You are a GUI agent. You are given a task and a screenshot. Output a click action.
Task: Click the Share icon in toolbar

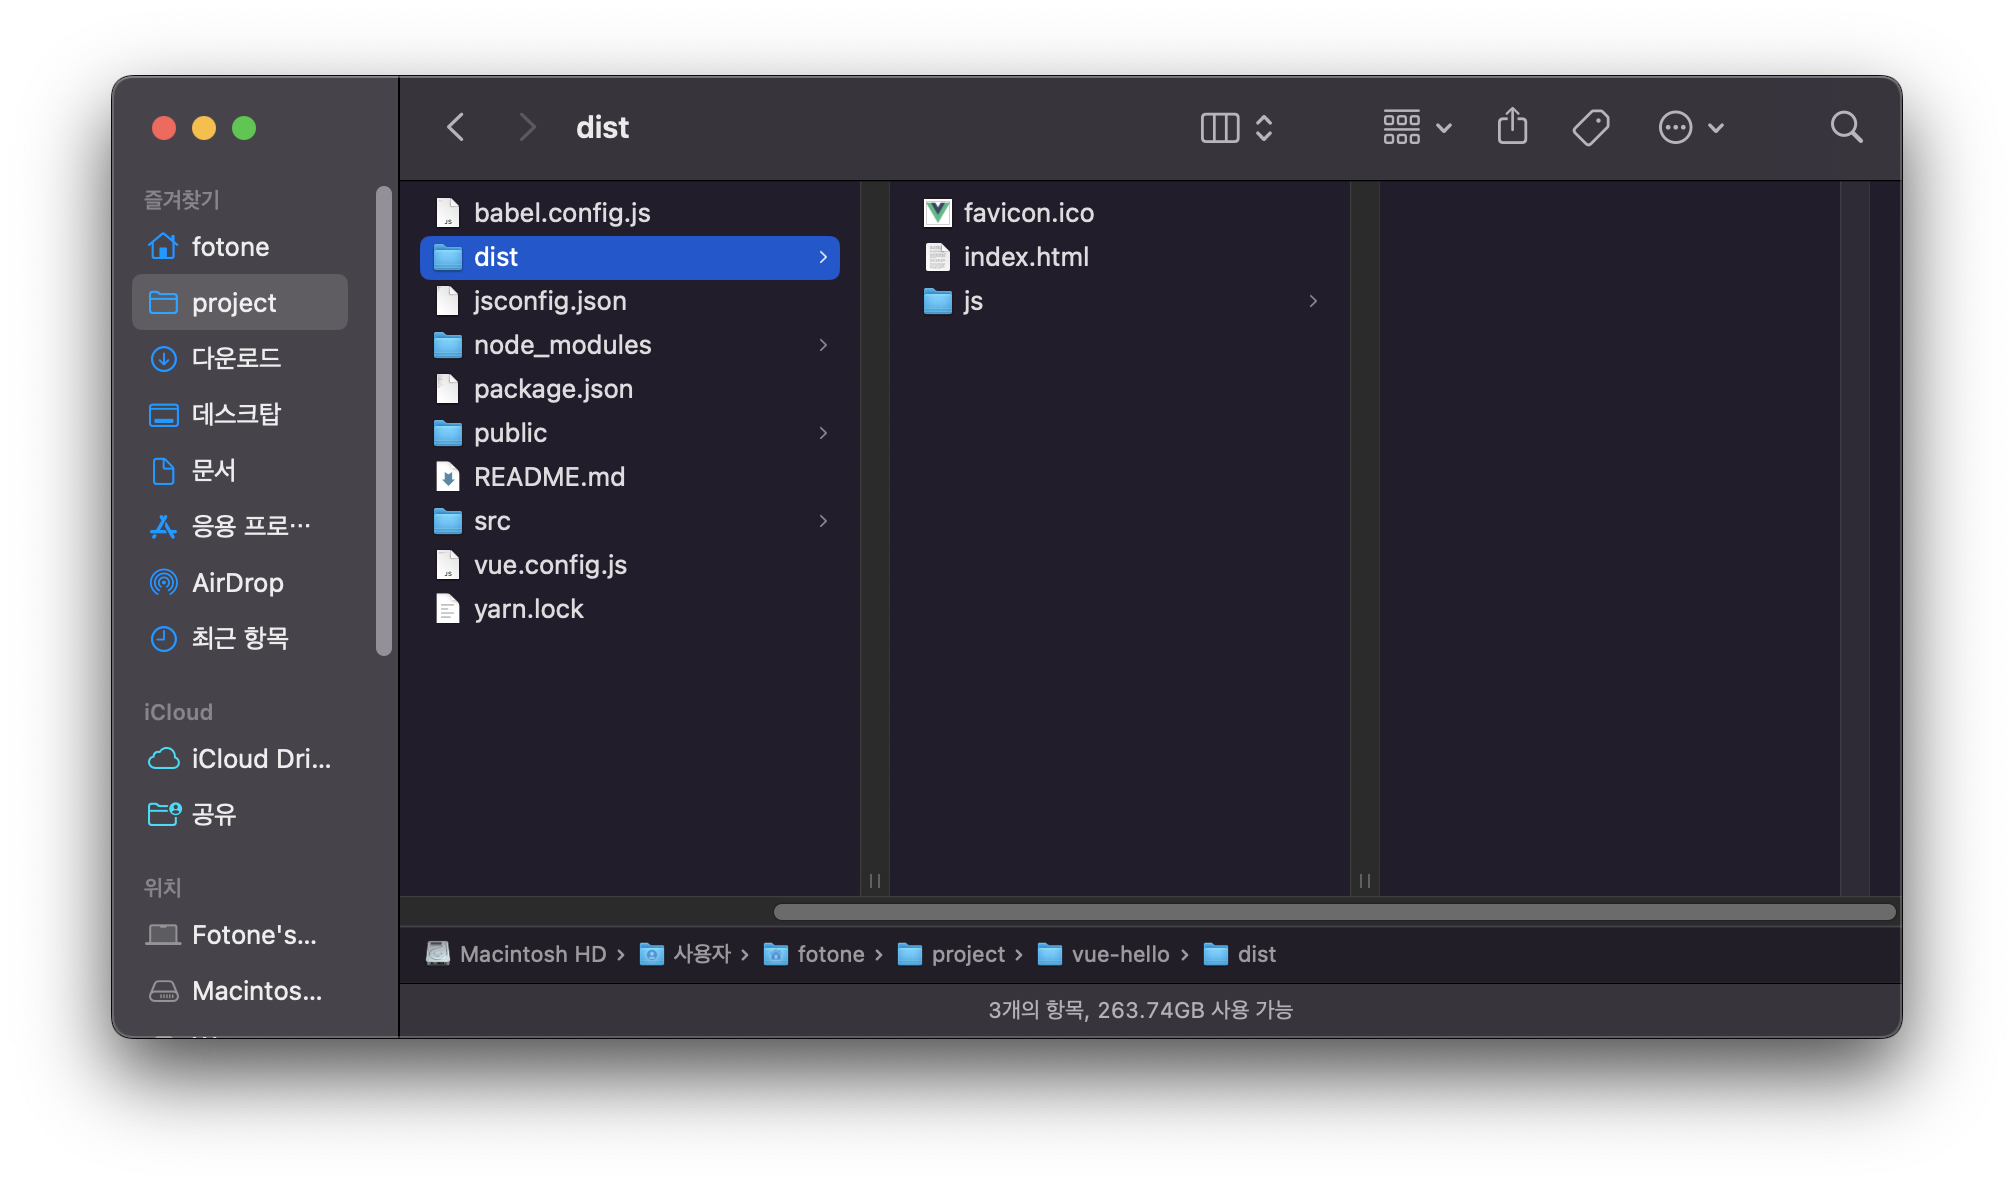coord(1512,126)
